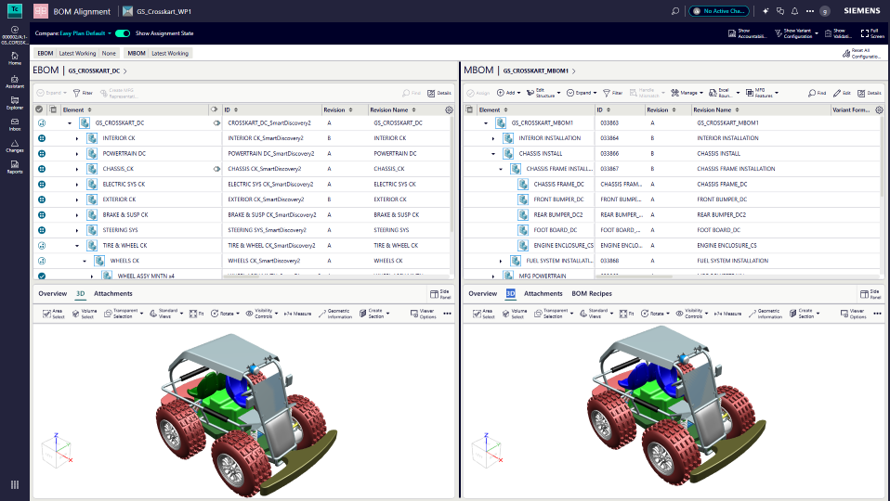Click Measure in the MBOM 3D viewer toolbar

[x=728, y=314]
